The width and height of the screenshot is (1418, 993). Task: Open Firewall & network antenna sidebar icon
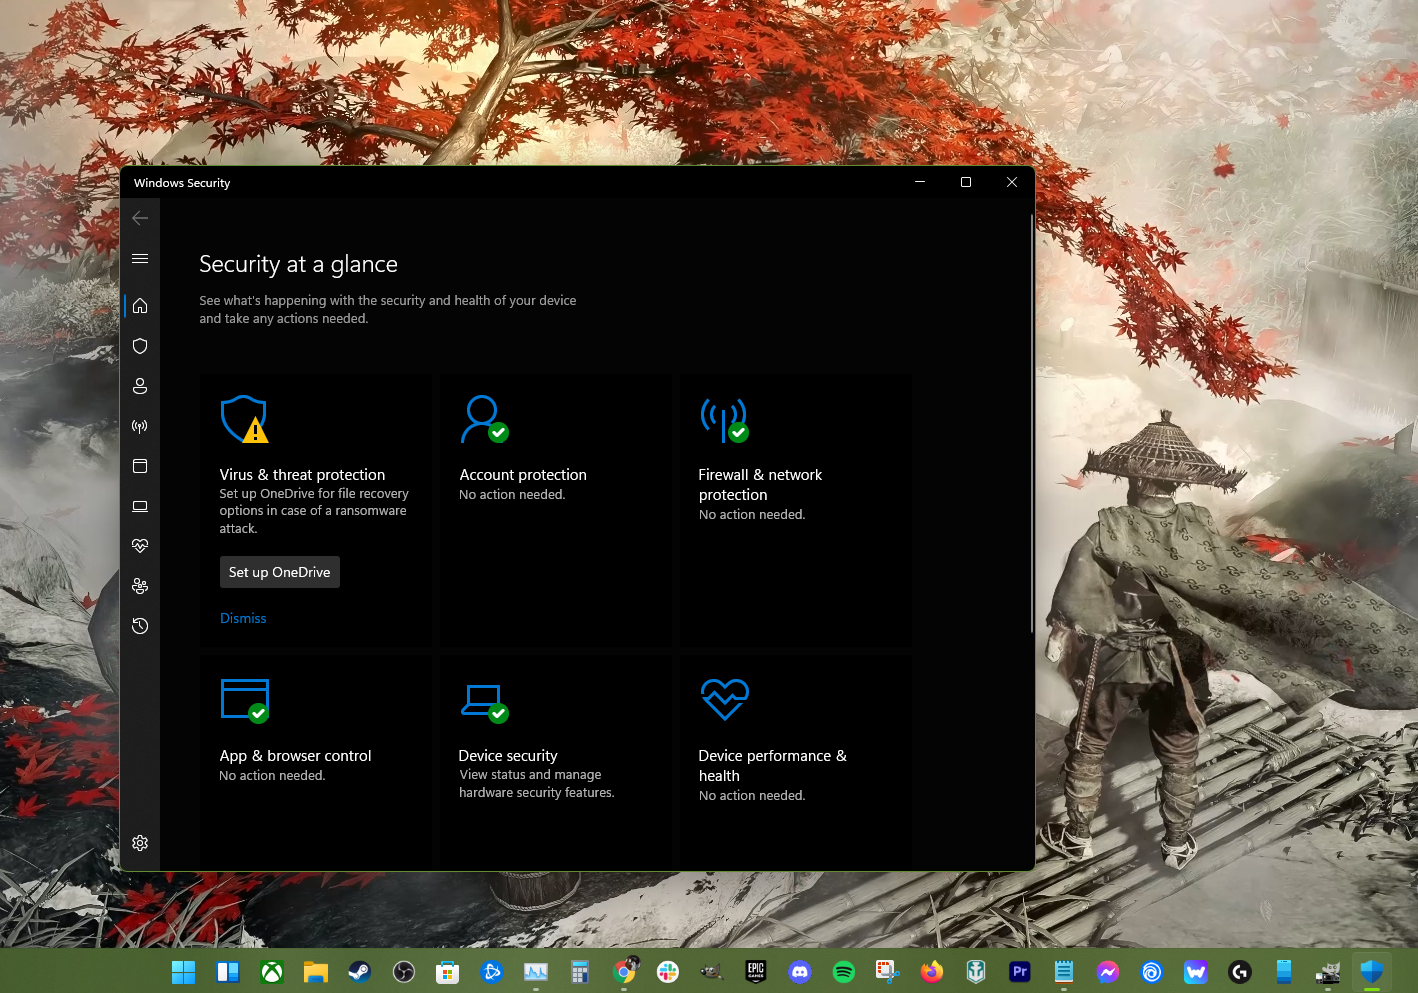coord(140,426)
